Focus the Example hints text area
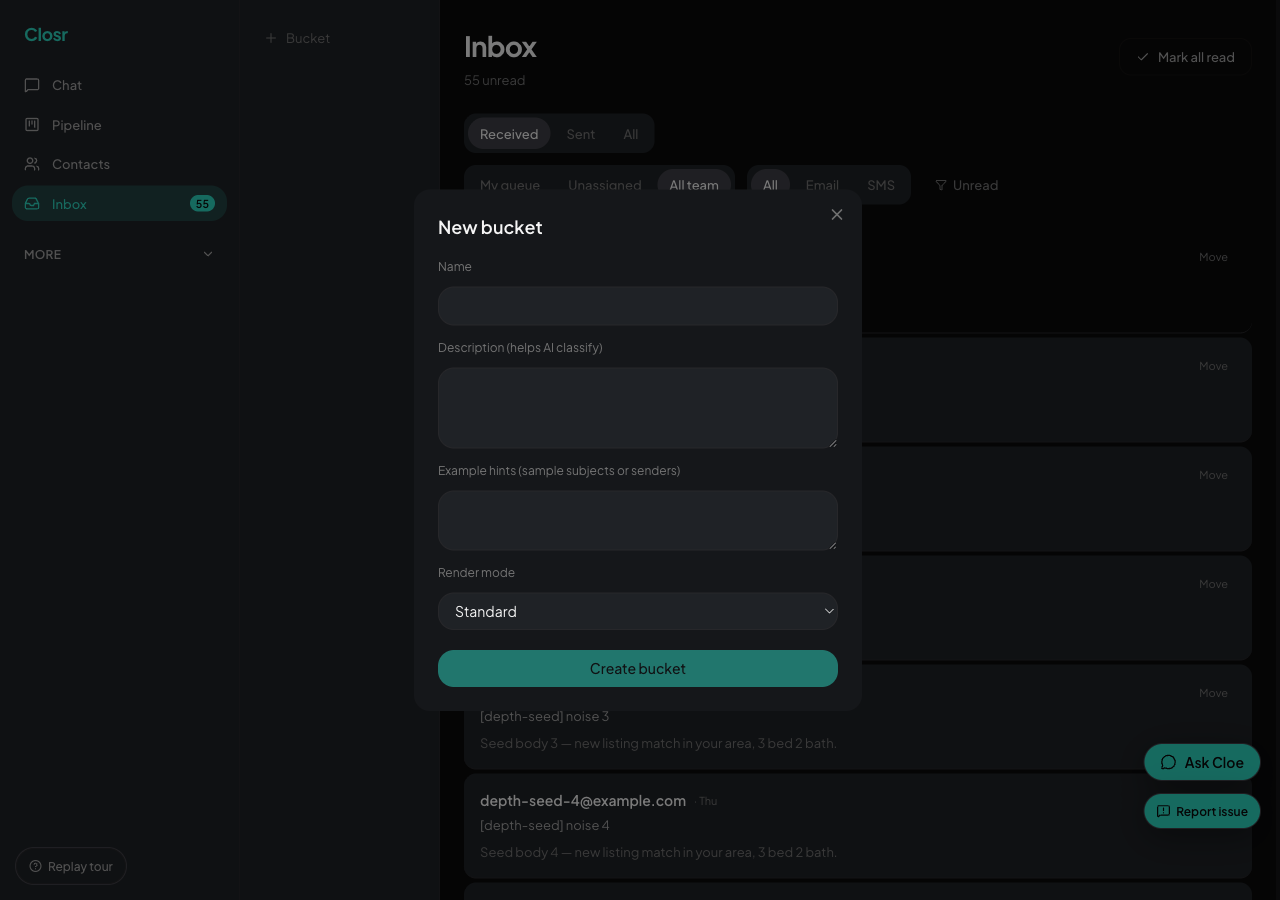 [638, 520]
